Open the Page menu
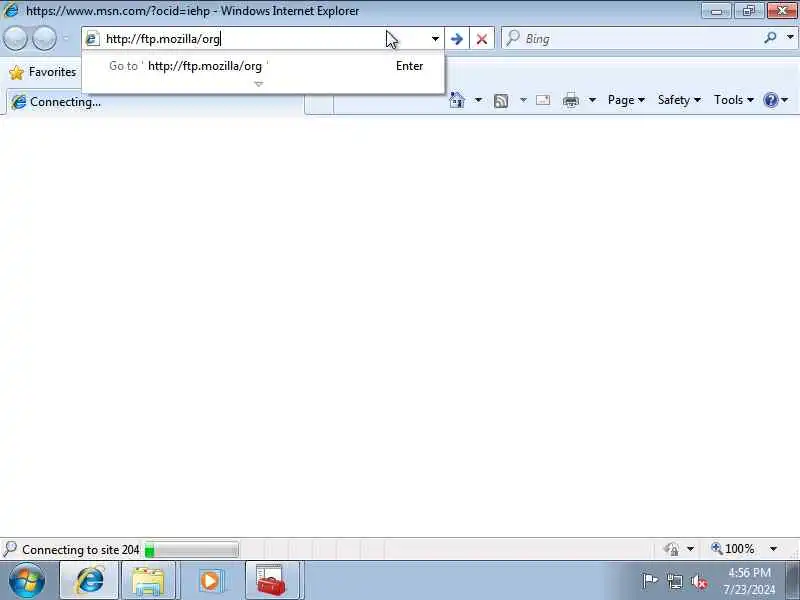800x600 pixels. [x=626, y=100]
